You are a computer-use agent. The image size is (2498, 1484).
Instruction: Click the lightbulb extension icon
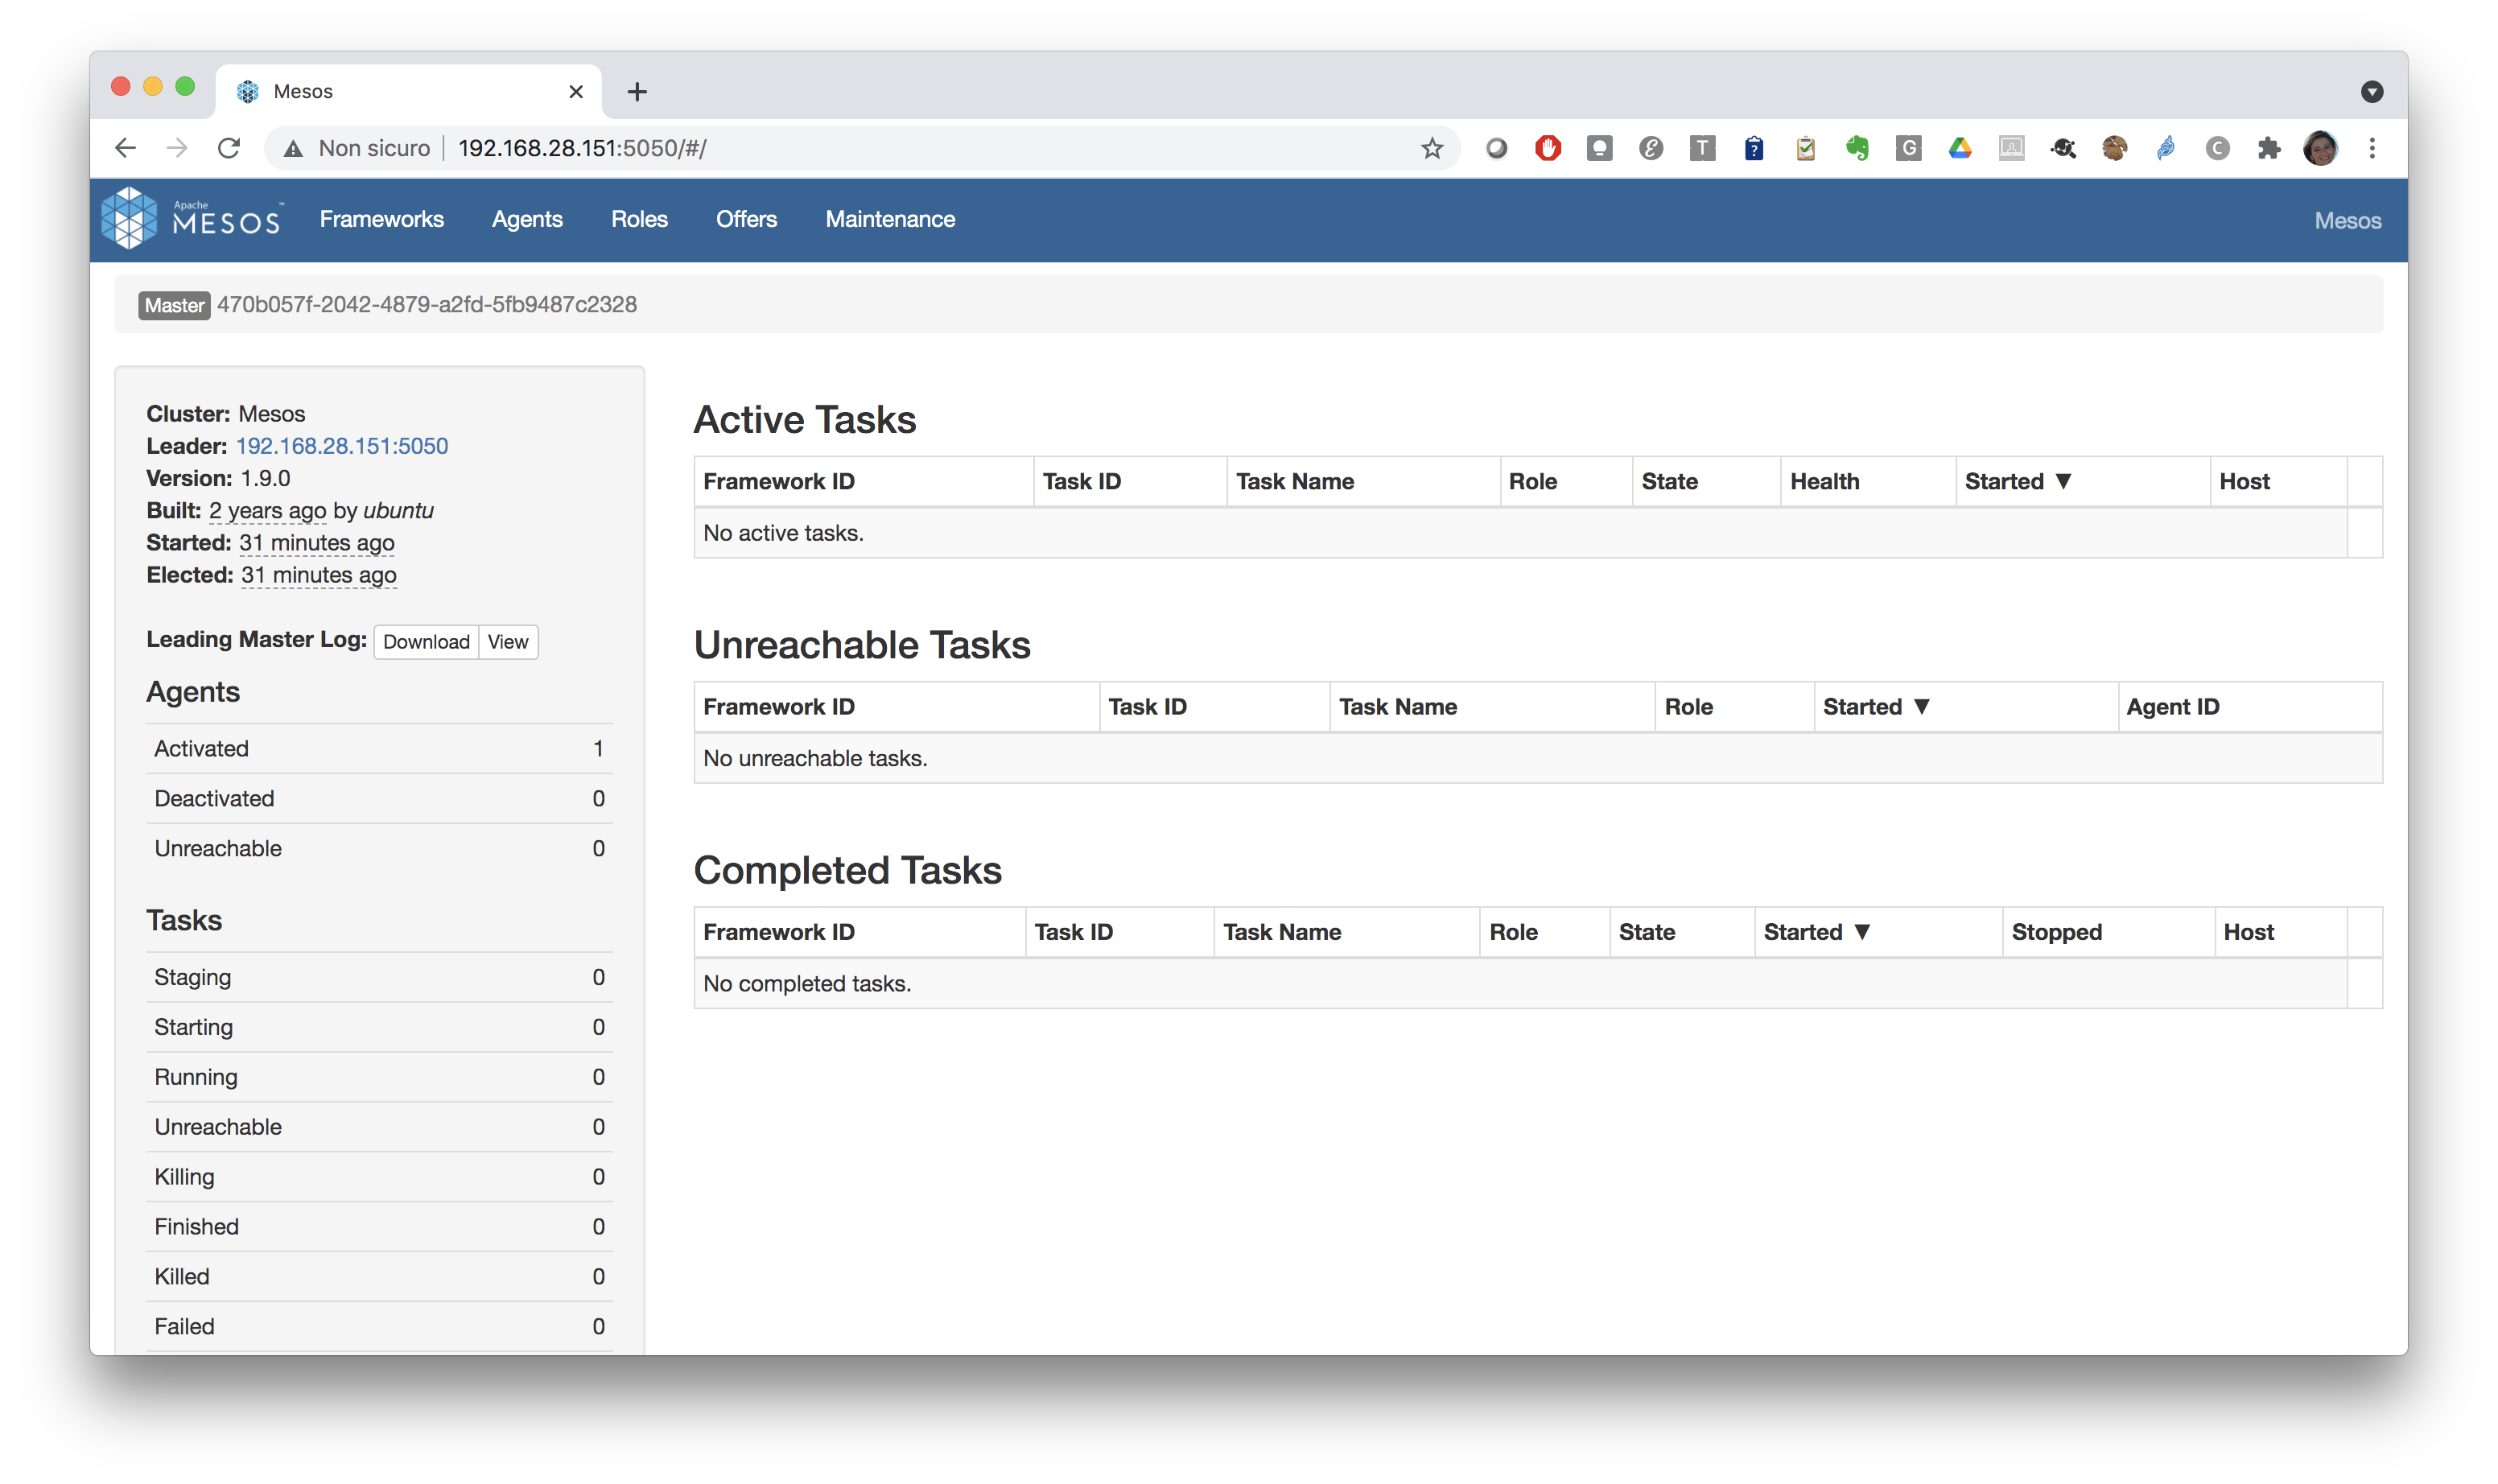point(1599,148)
